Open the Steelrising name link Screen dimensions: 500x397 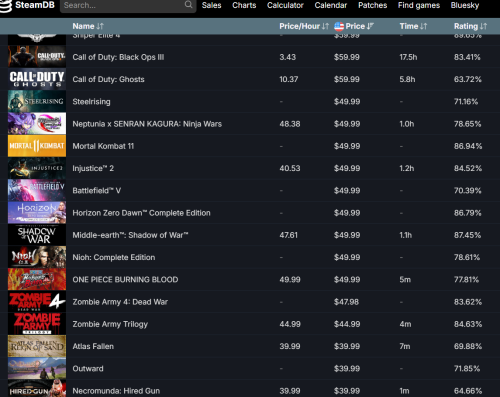tap(91, 102)
